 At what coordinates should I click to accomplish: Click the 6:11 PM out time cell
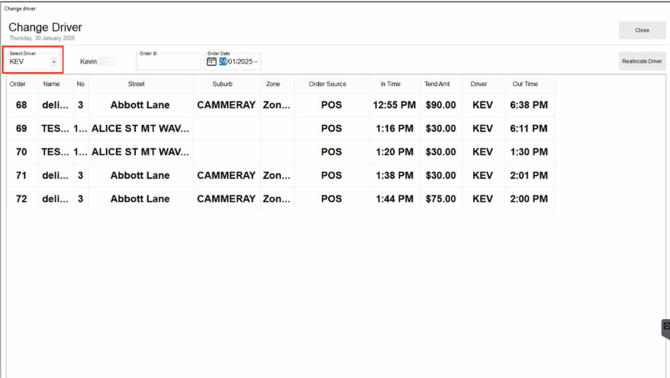point(529,129)
